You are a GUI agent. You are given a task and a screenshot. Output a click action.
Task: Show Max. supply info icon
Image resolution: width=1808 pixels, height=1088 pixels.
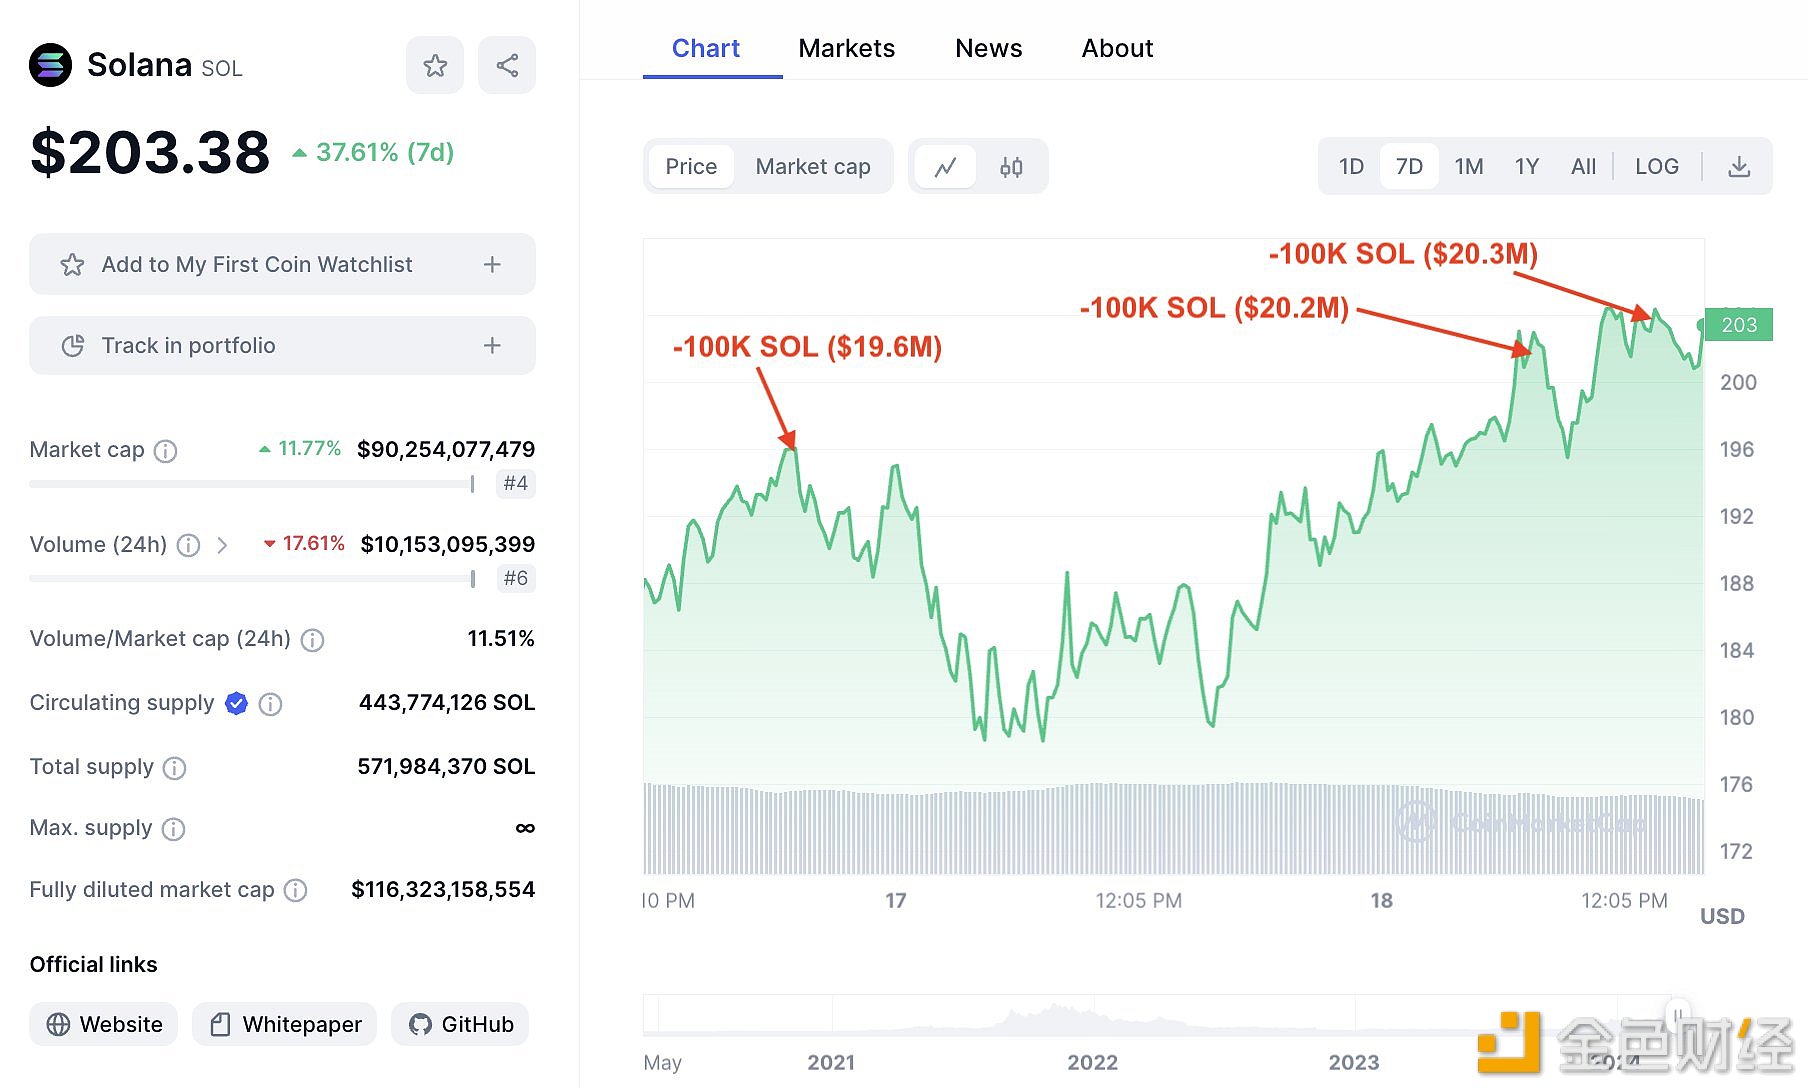[x=173, y=829]
